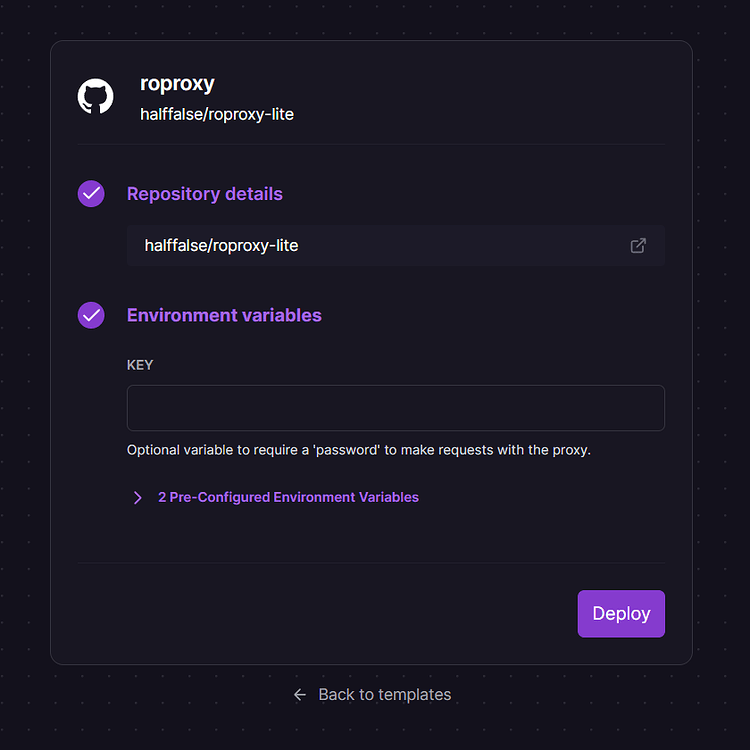Click halffalse/roproxy-lite subtitle under roproxy title

tap(217, 114)
